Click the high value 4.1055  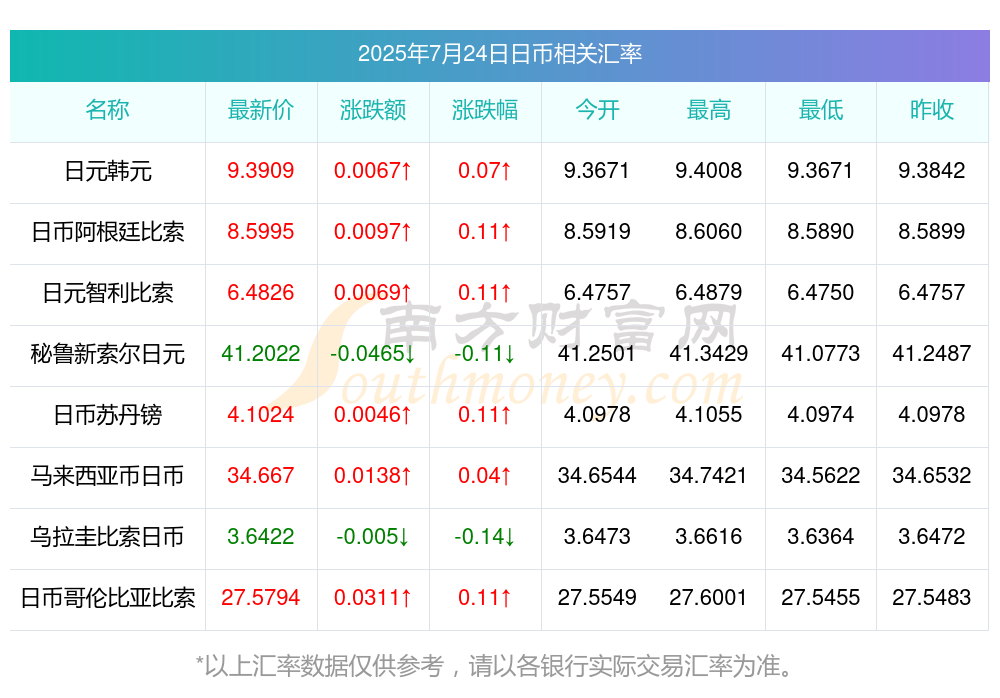[x=709, y=414]
